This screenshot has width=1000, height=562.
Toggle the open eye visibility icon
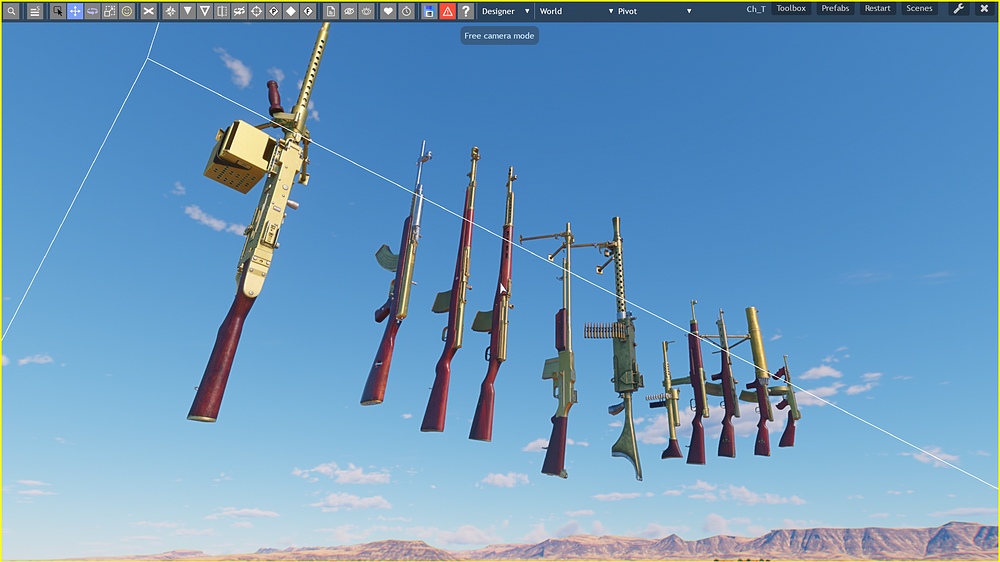tap(366, 11)
